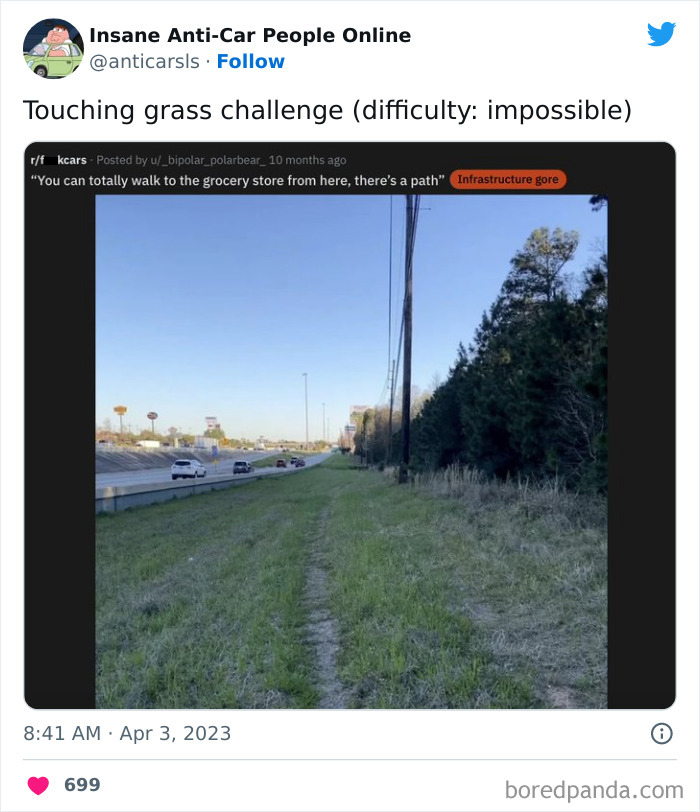Click the embedded roadside path photo
This screenshot has height=812, width=700.
(350, 450)
